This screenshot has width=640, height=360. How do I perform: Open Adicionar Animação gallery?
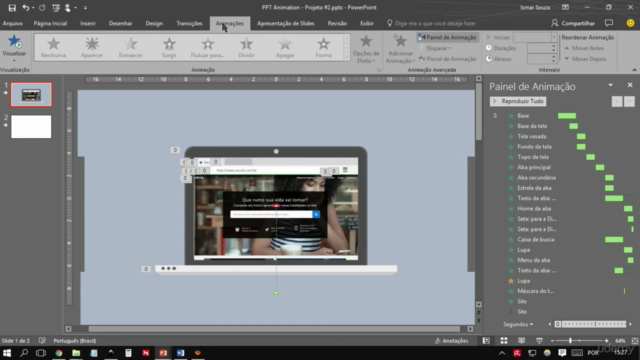point(400,49)
